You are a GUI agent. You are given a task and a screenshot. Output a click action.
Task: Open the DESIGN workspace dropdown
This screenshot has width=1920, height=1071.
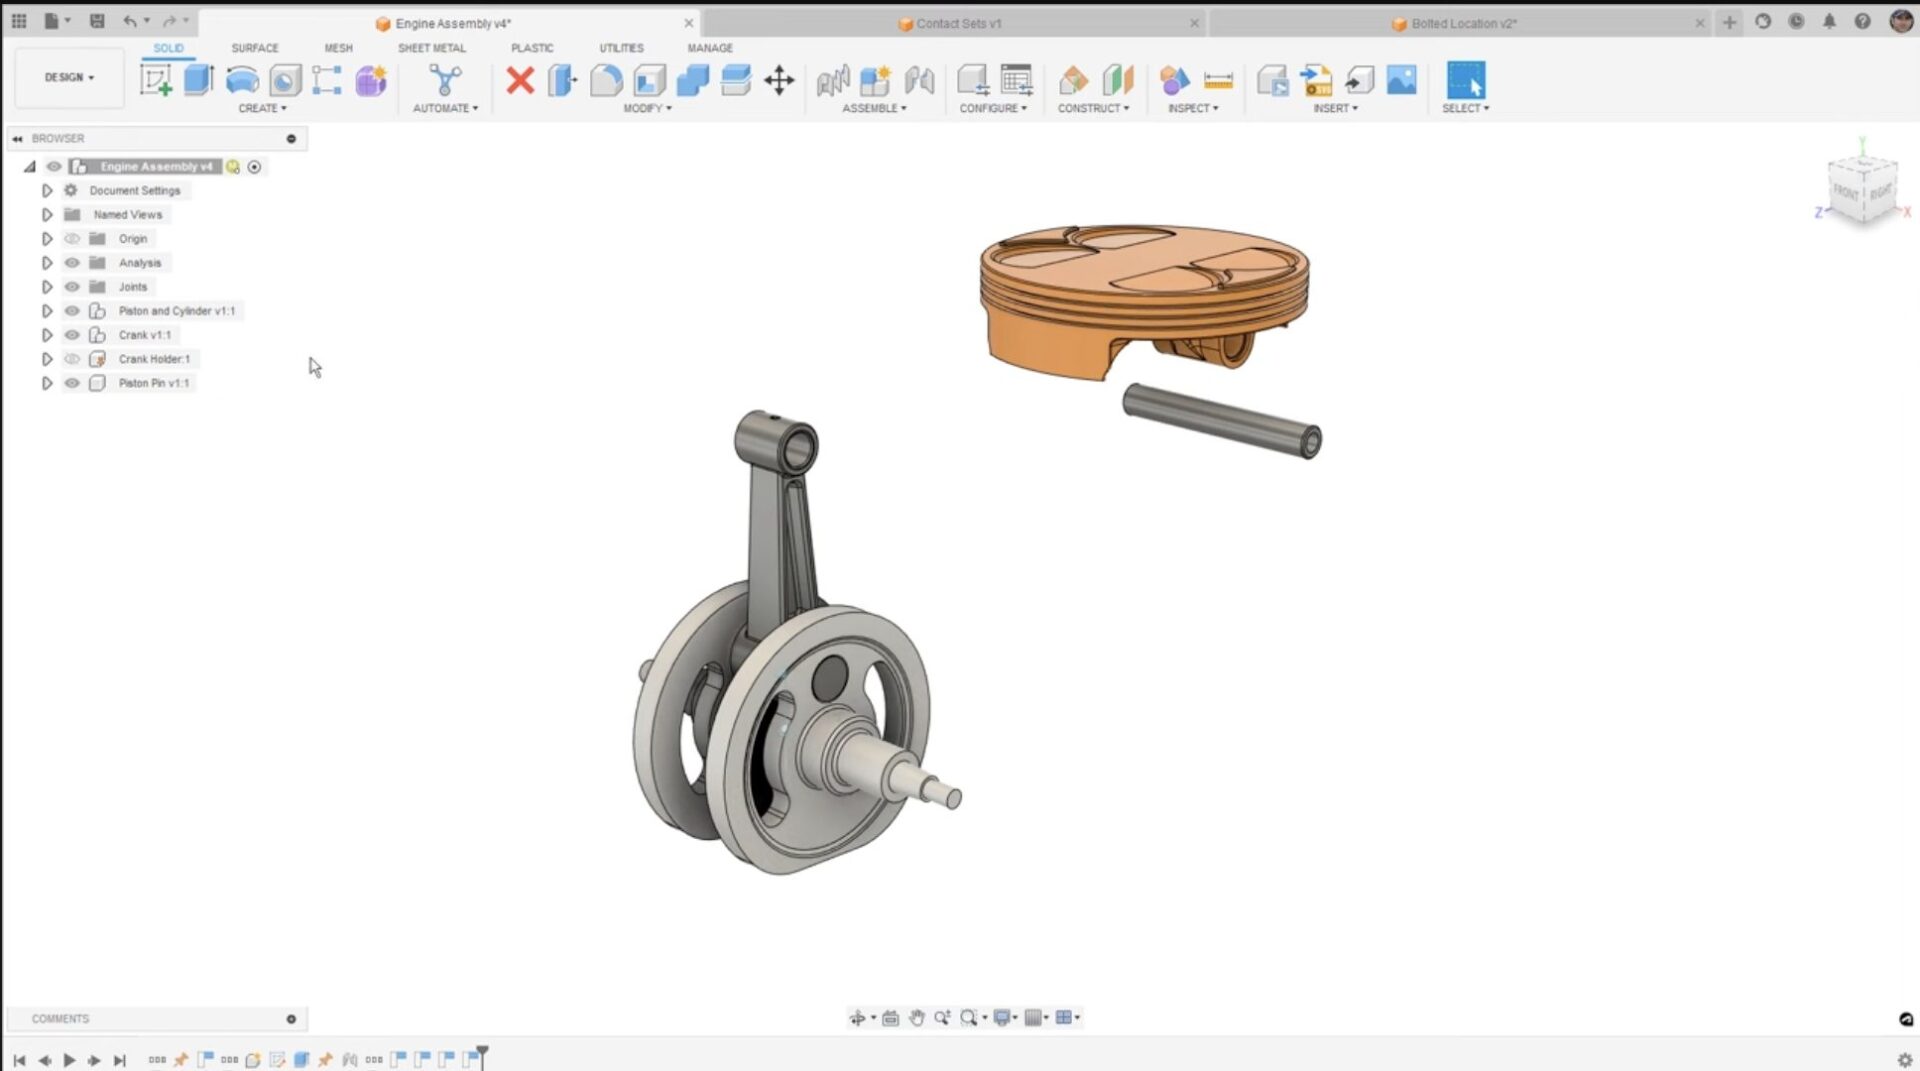pos(69,77)
